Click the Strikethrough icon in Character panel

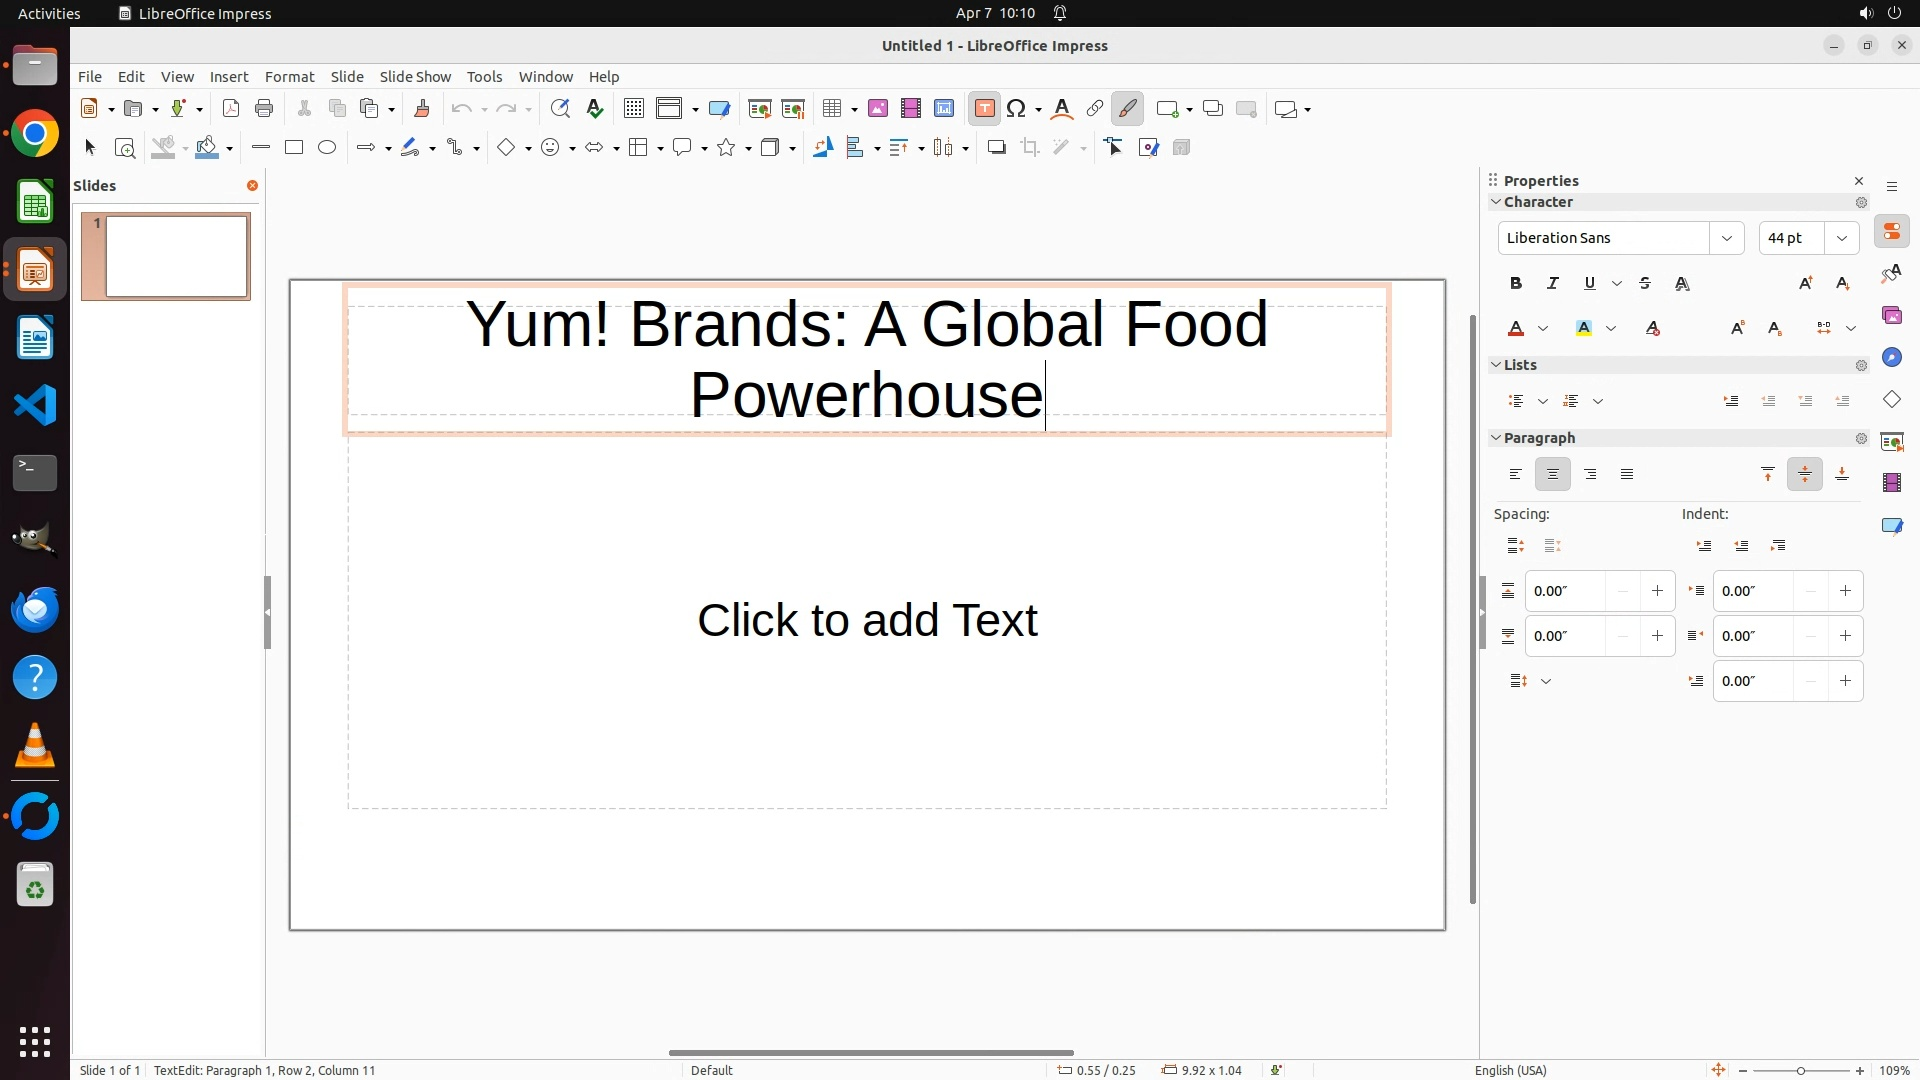1645,284
